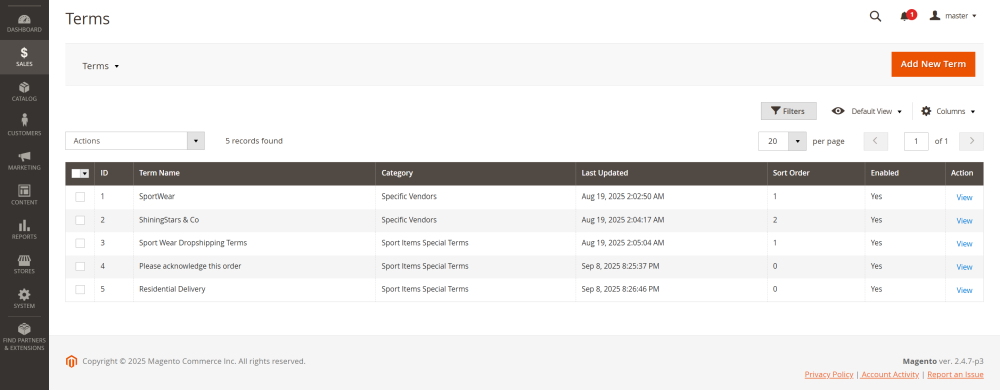Sort by Category column header

click(x=475, y=173)
